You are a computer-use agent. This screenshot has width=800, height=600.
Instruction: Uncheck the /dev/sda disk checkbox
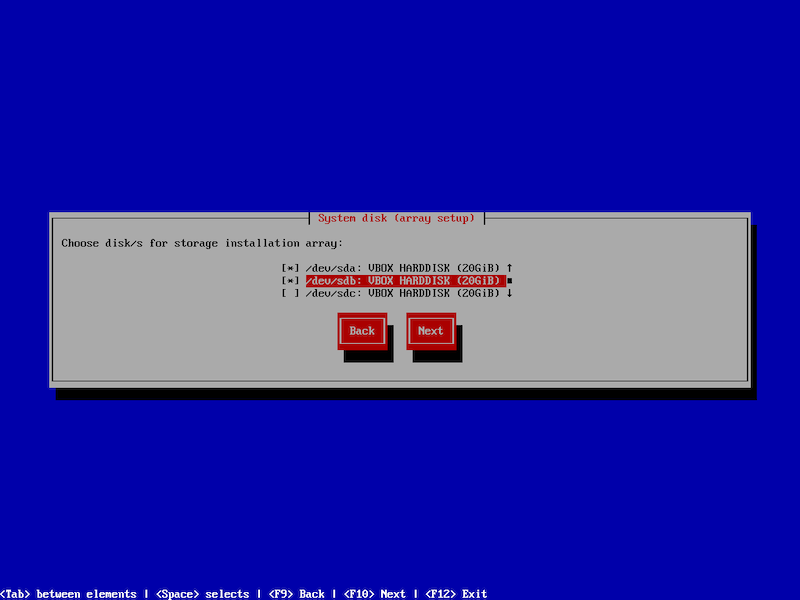pyautogui.click(x=290, y=268)
